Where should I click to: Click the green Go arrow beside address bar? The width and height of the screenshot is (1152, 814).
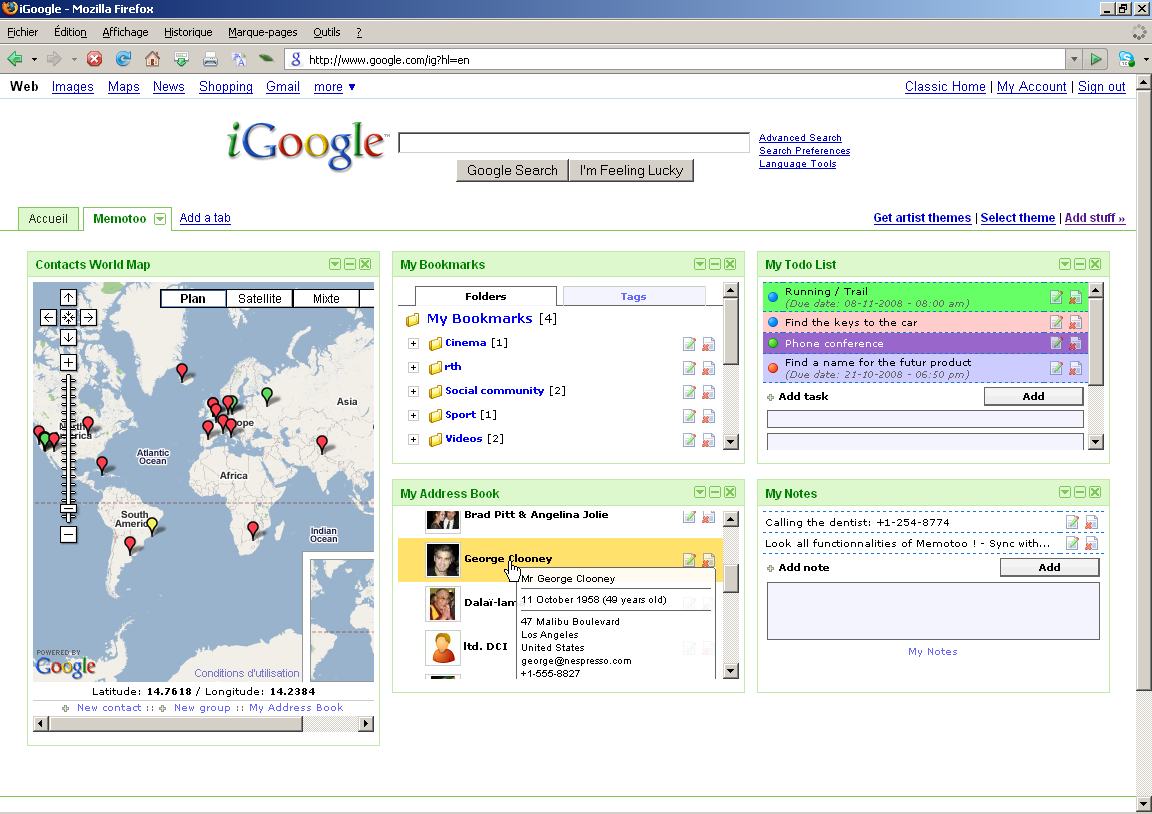click(x=1095, y=59)
